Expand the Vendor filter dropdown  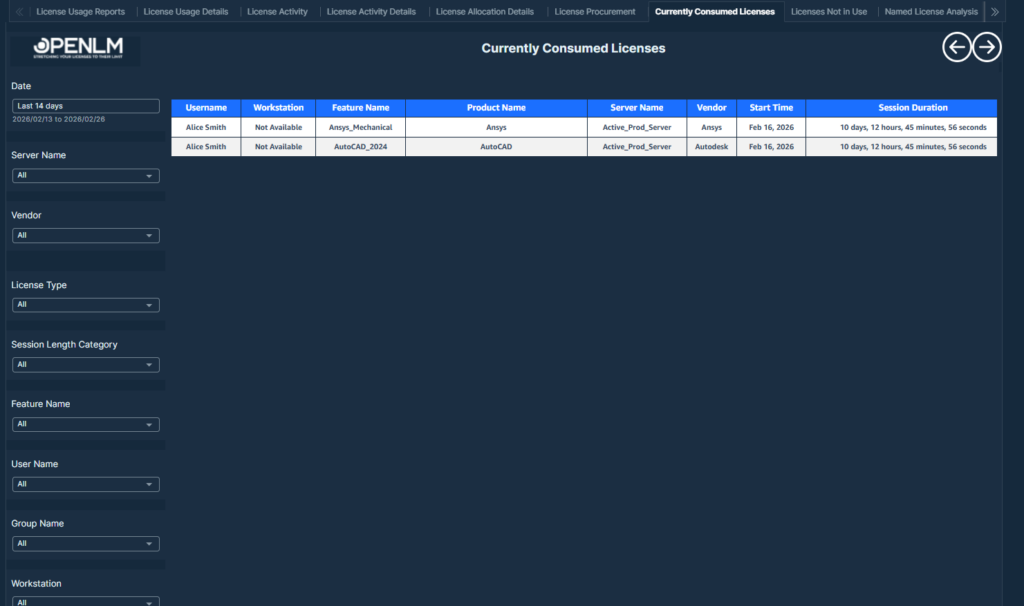coord(85,236)
